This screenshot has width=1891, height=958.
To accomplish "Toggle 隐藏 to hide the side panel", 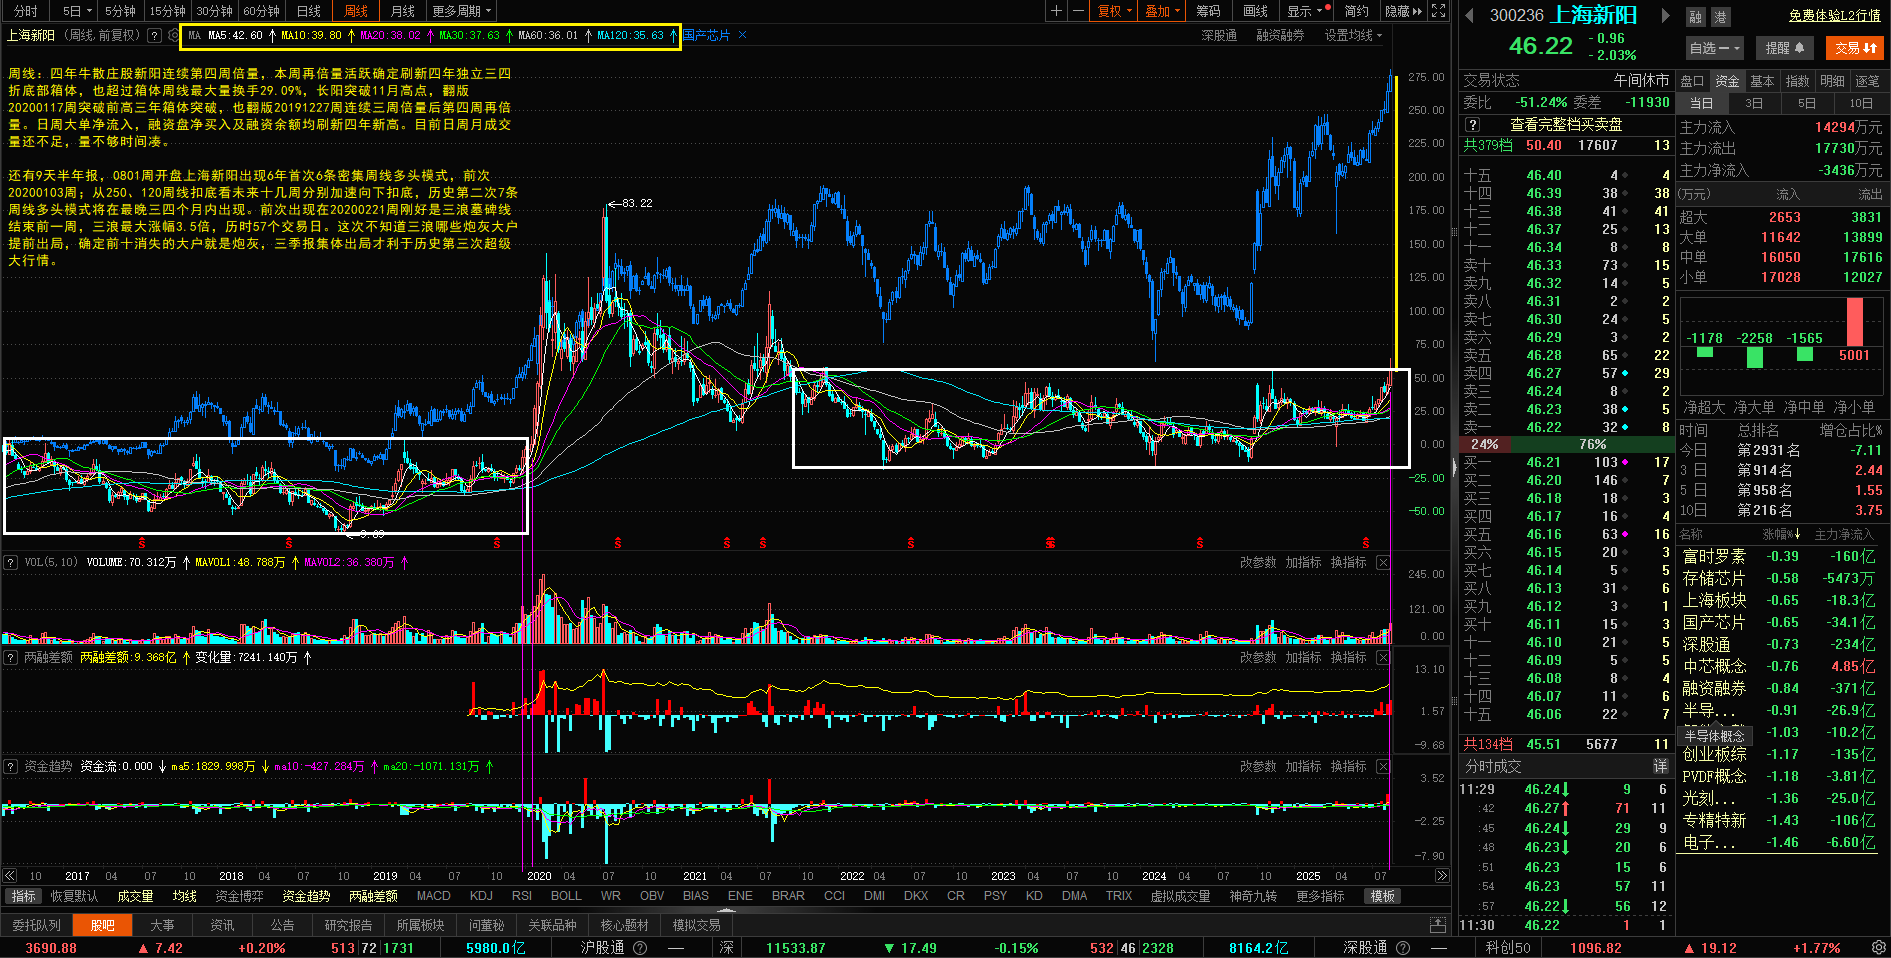I will pyautogui.click(x=1403, y=11).
